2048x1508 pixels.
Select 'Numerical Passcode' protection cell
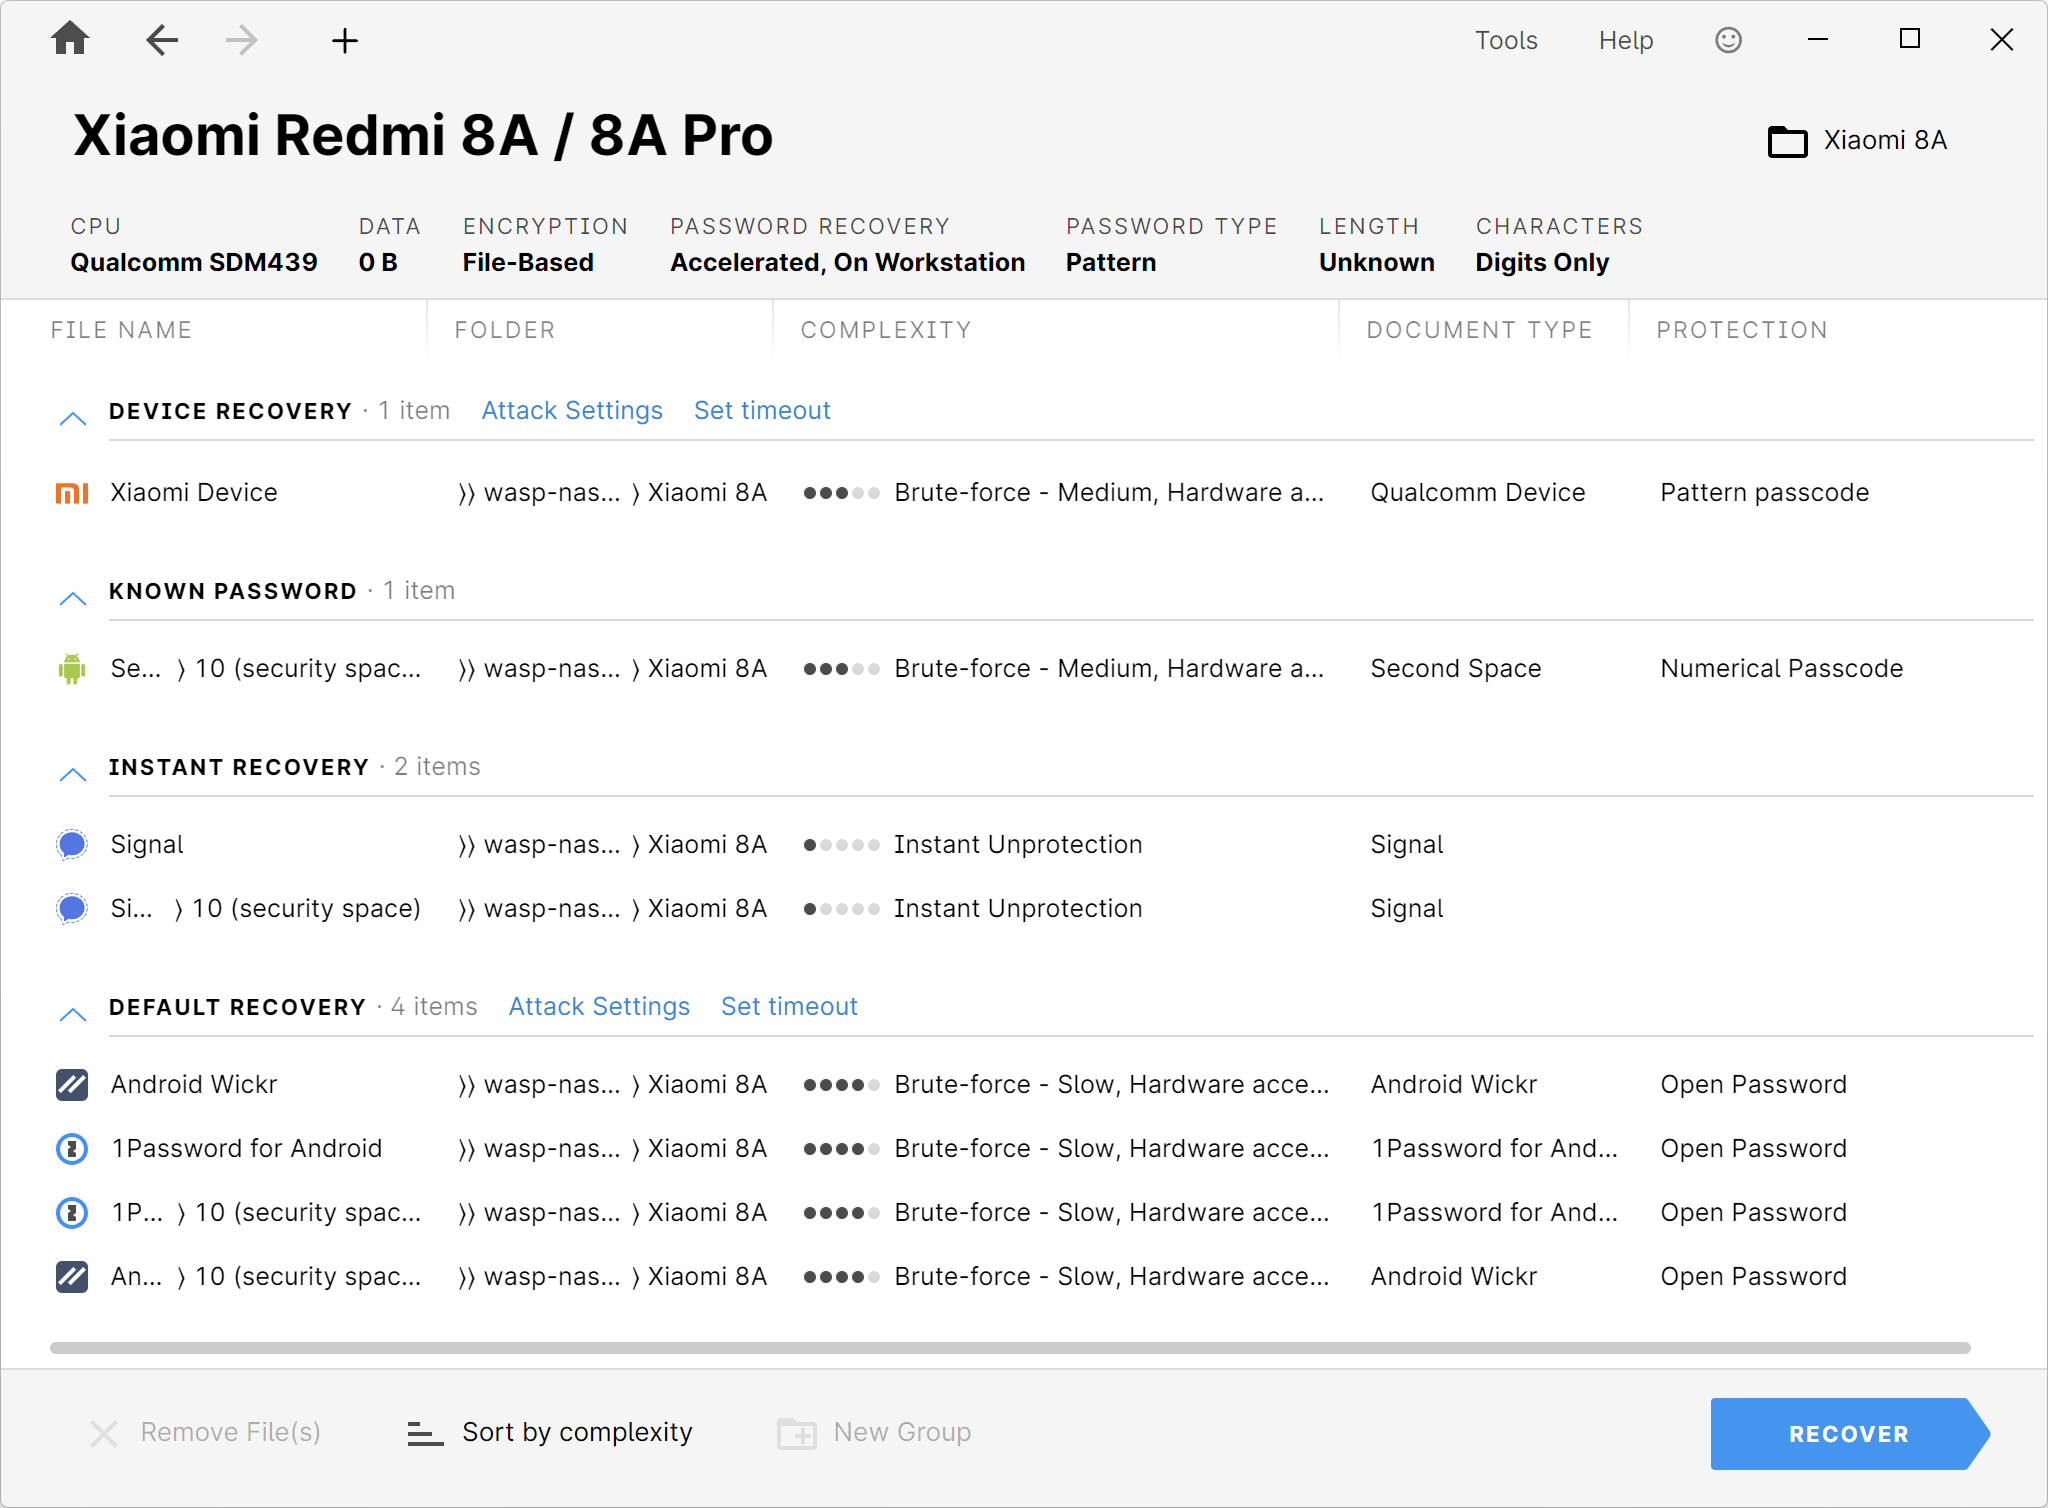pos(1782,669)
